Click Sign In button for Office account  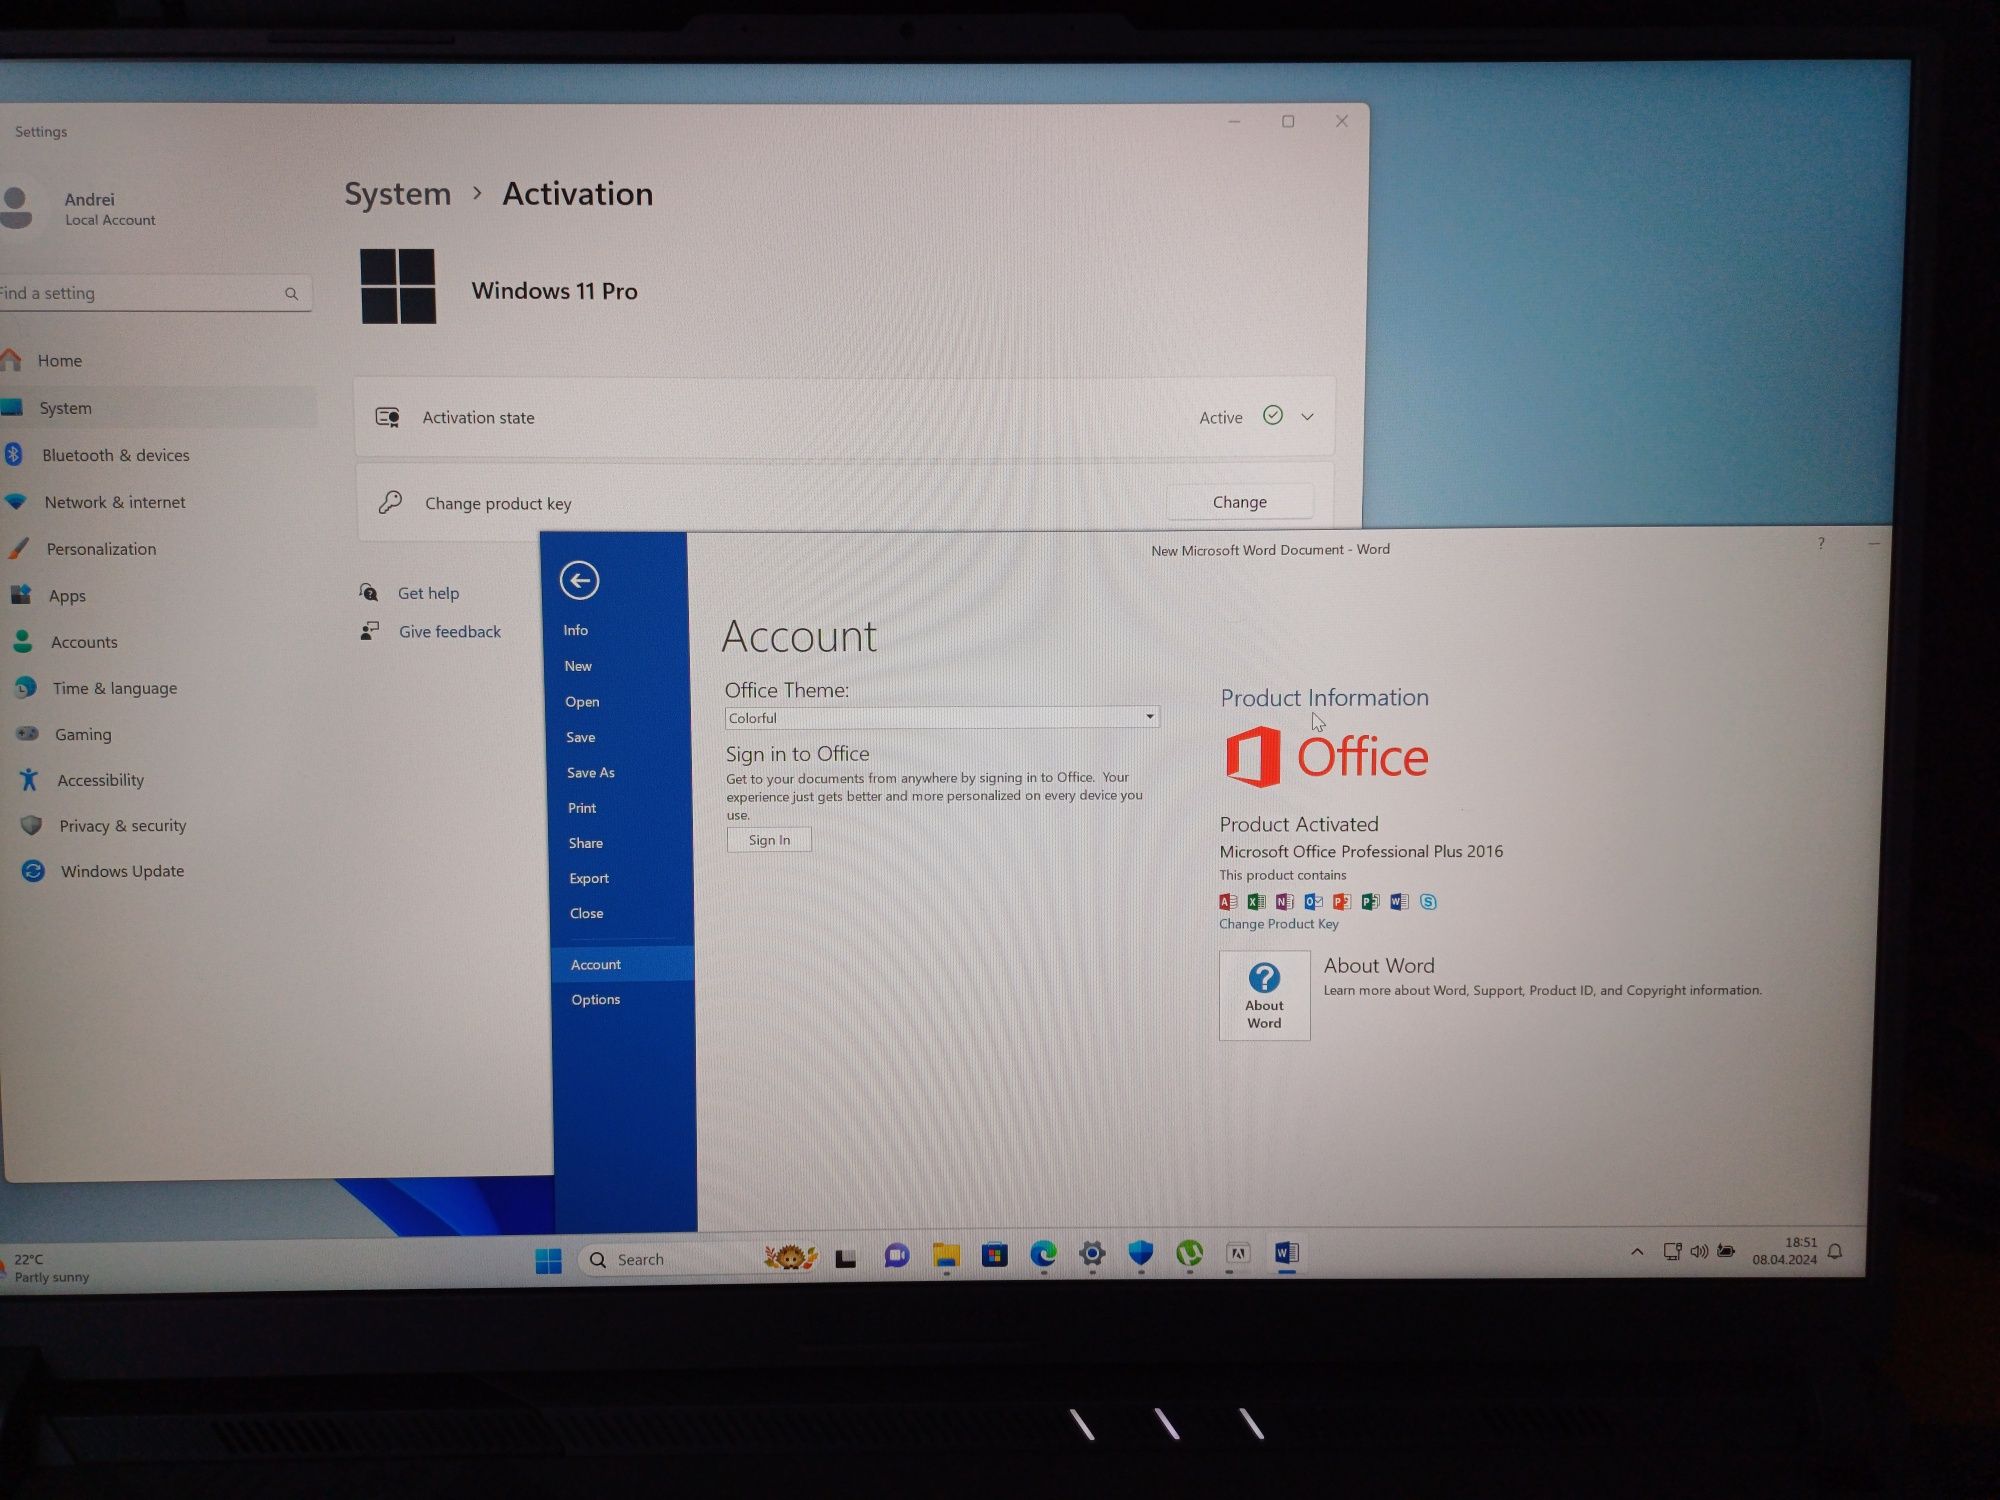[769, 840]
